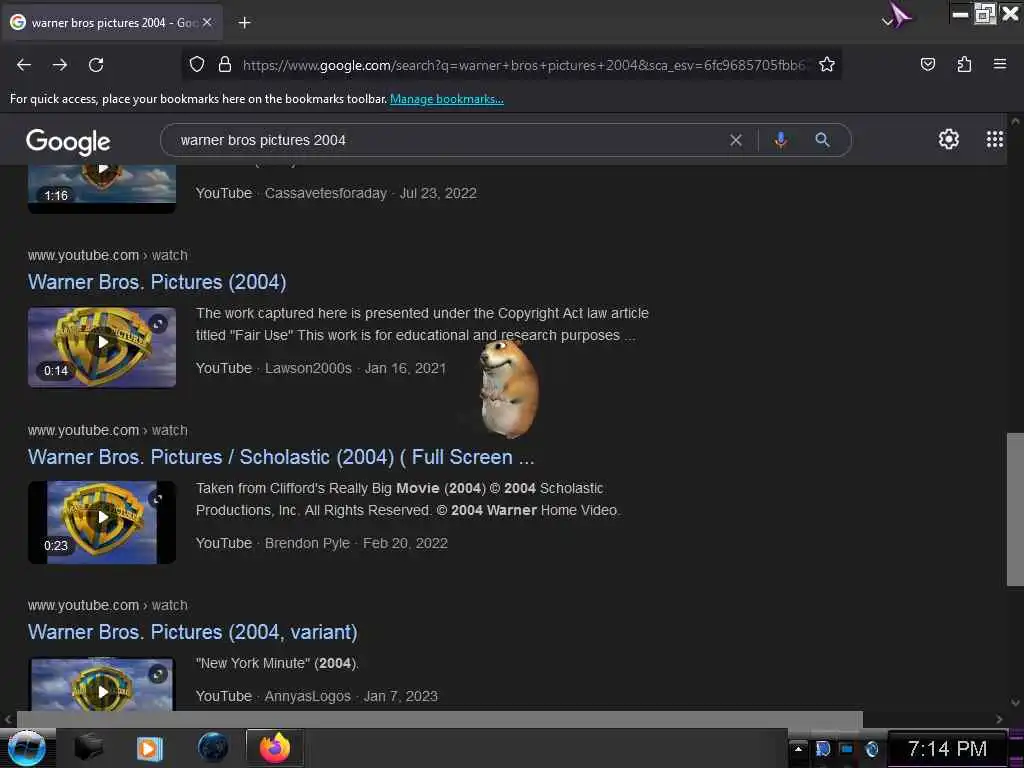This screenshot has height=768, width=1024.
Task: Click YouTube · AnnyasLogos · Jan 7, 2023 text
Action: [316, 696]
